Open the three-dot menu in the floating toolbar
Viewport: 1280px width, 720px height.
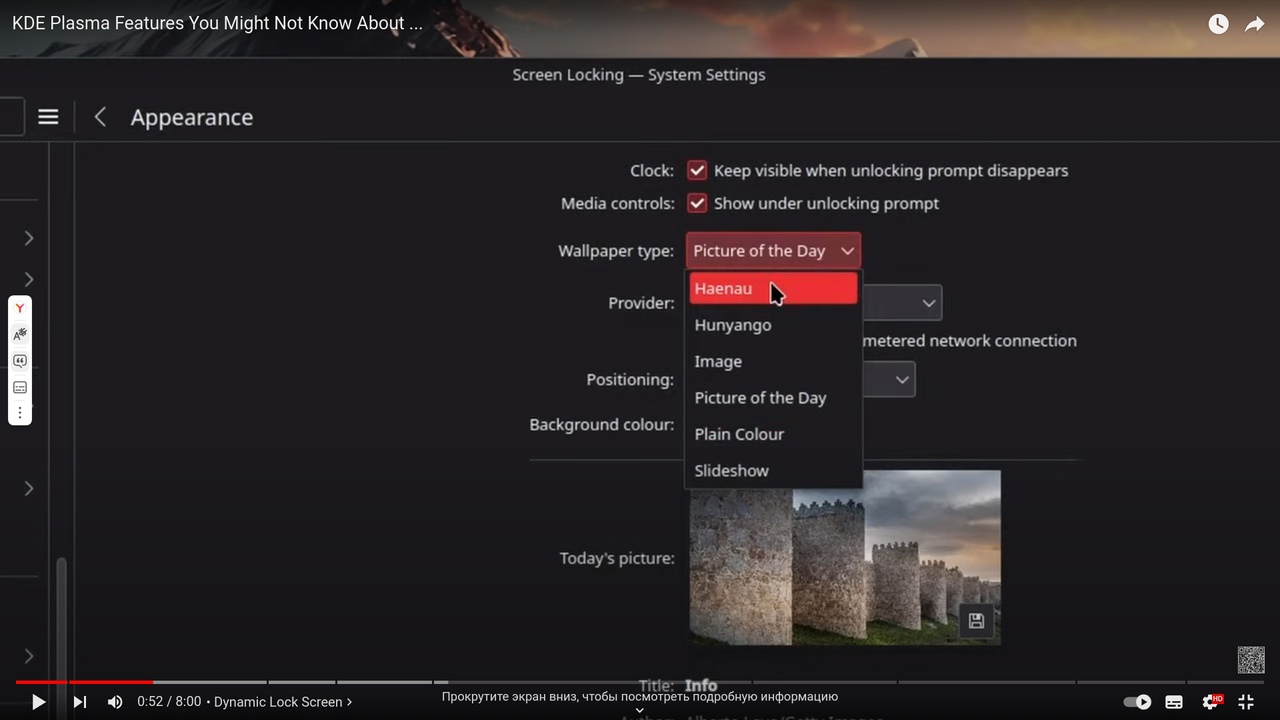coord(20,412)
